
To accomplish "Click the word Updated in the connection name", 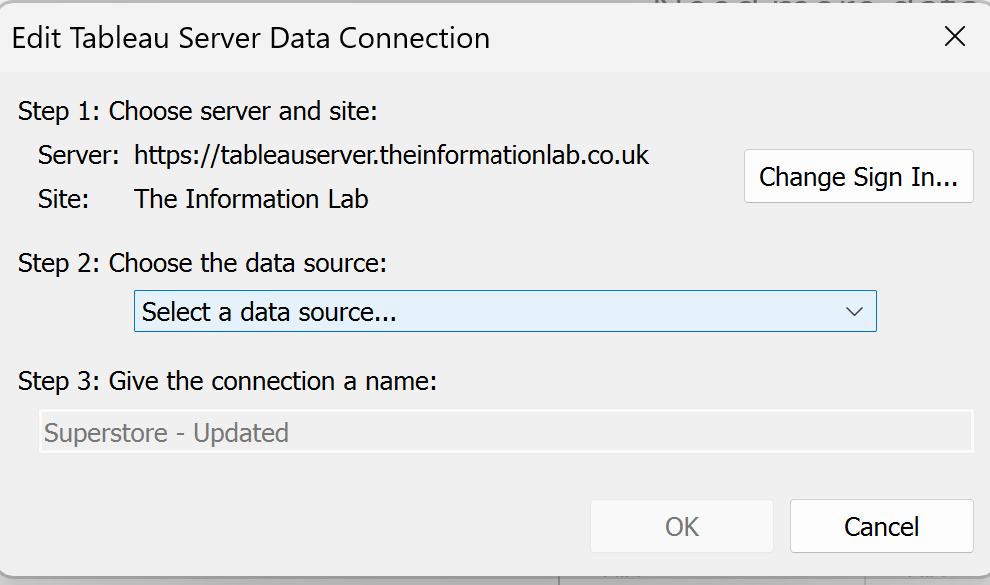I will (x=241, y=433).
